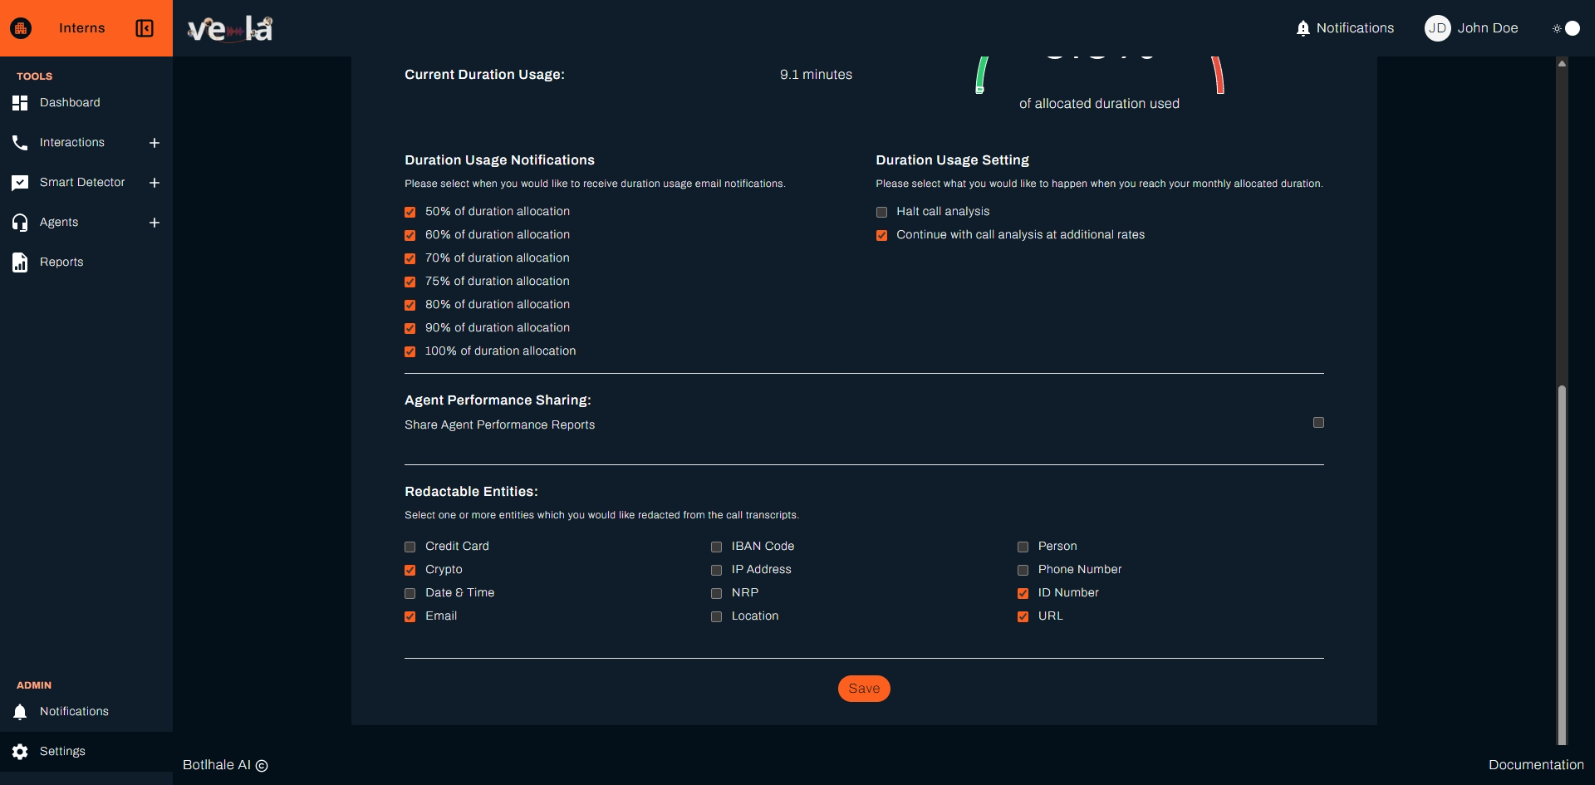Click the 9.1 minutes usage value
Image resolution: width=1595 pixels, height=785 pixels.
(x=816, y=75)
